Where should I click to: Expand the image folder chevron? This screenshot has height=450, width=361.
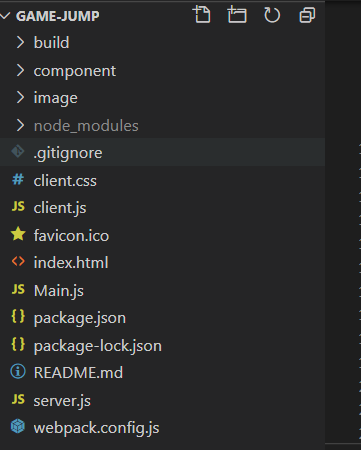pyautogui.click(x=20, y=98)
